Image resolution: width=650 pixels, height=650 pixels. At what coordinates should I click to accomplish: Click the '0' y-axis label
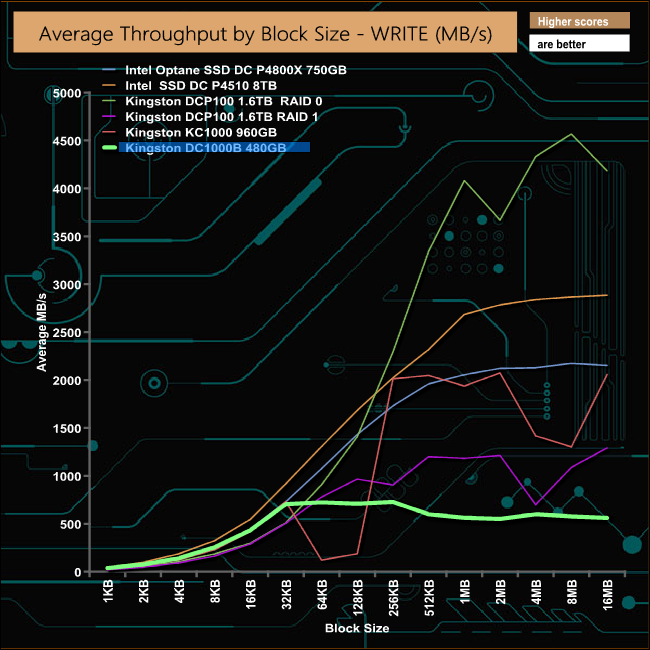click(78, 572)
